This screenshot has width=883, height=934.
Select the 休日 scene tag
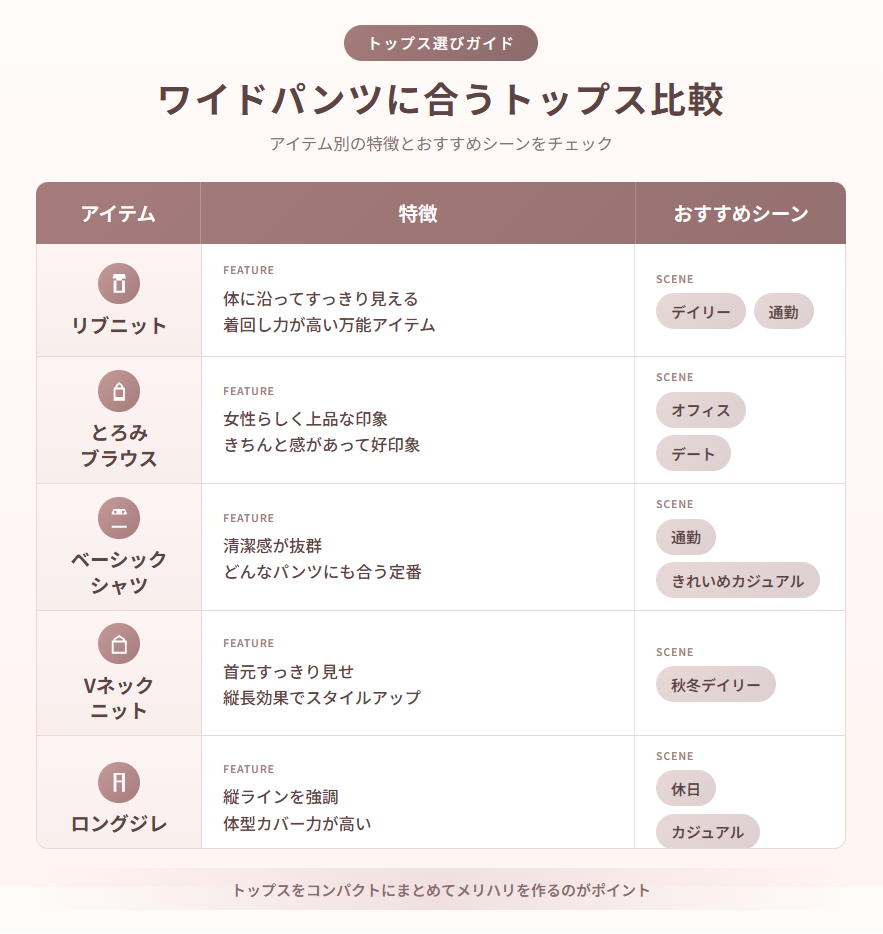tap(686, 789)
